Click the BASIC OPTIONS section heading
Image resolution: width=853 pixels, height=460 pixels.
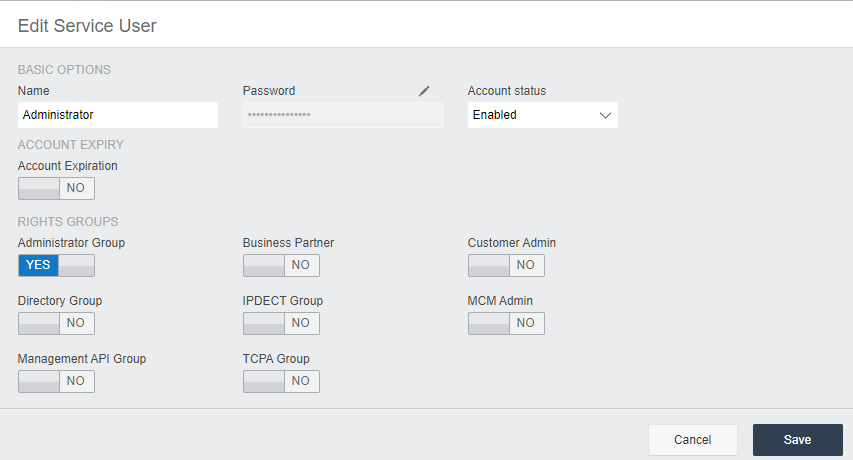coord(64,70)
